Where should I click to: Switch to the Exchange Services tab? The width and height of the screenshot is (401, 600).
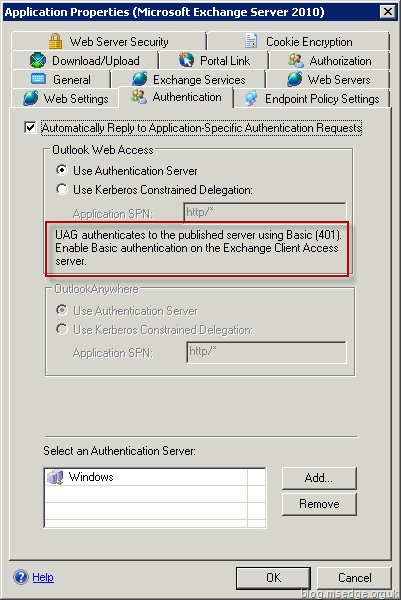(188, 79)
